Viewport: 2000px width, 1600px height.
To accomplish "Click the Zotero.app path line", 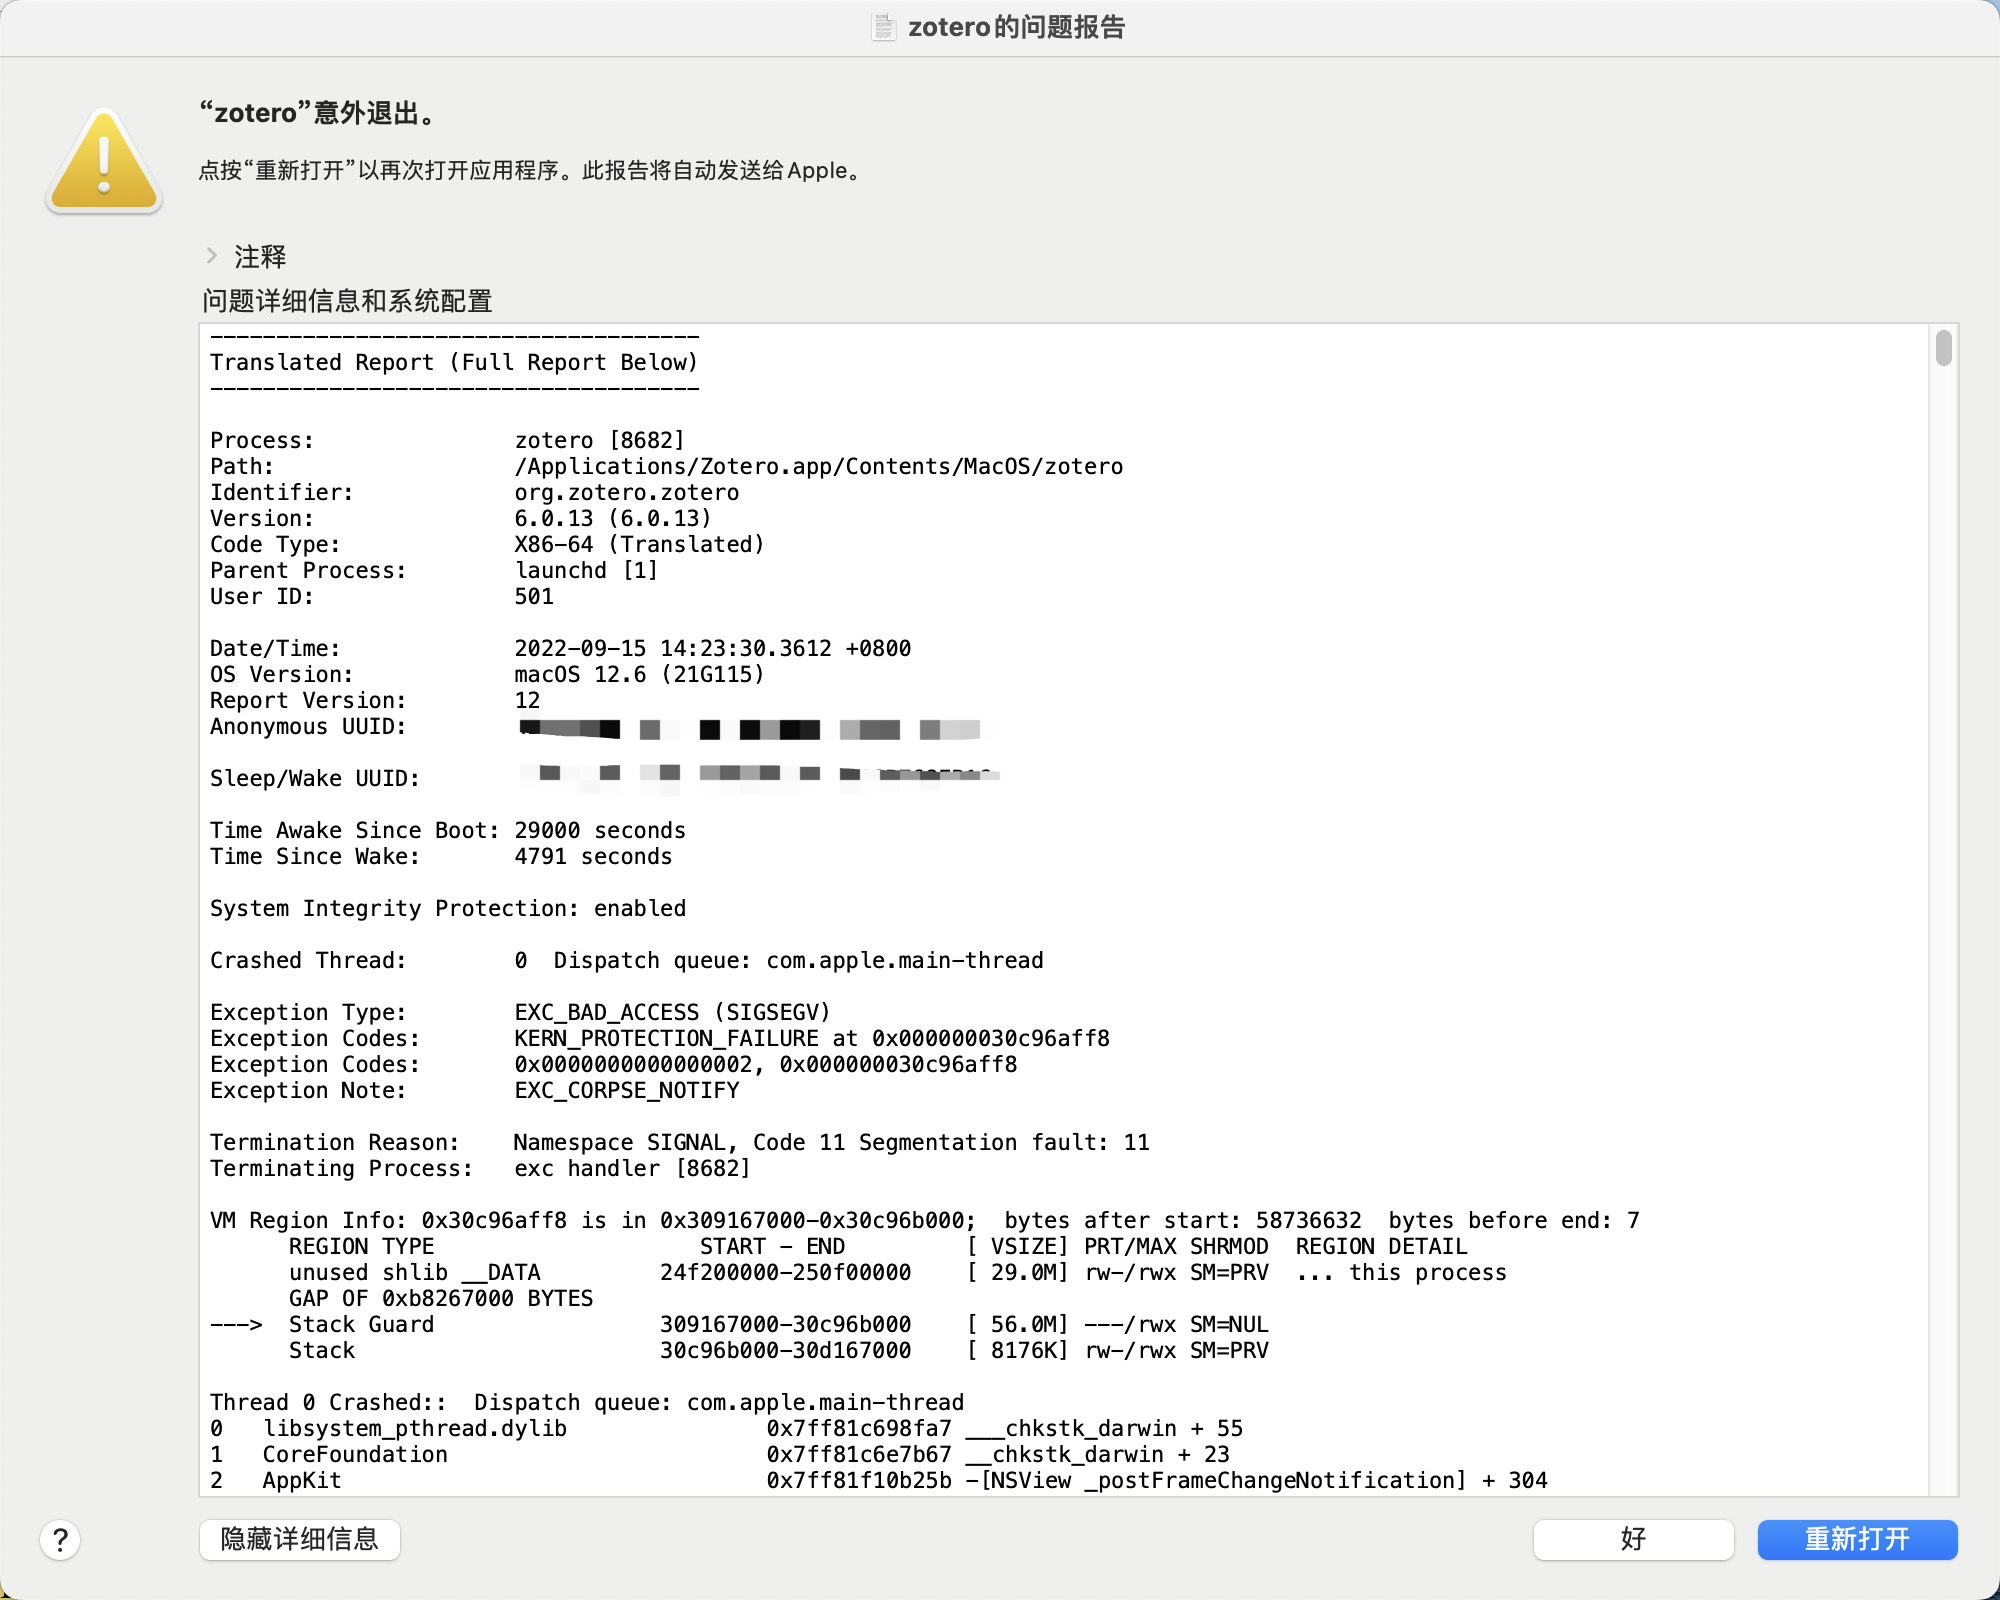I will tap(818, 466).
